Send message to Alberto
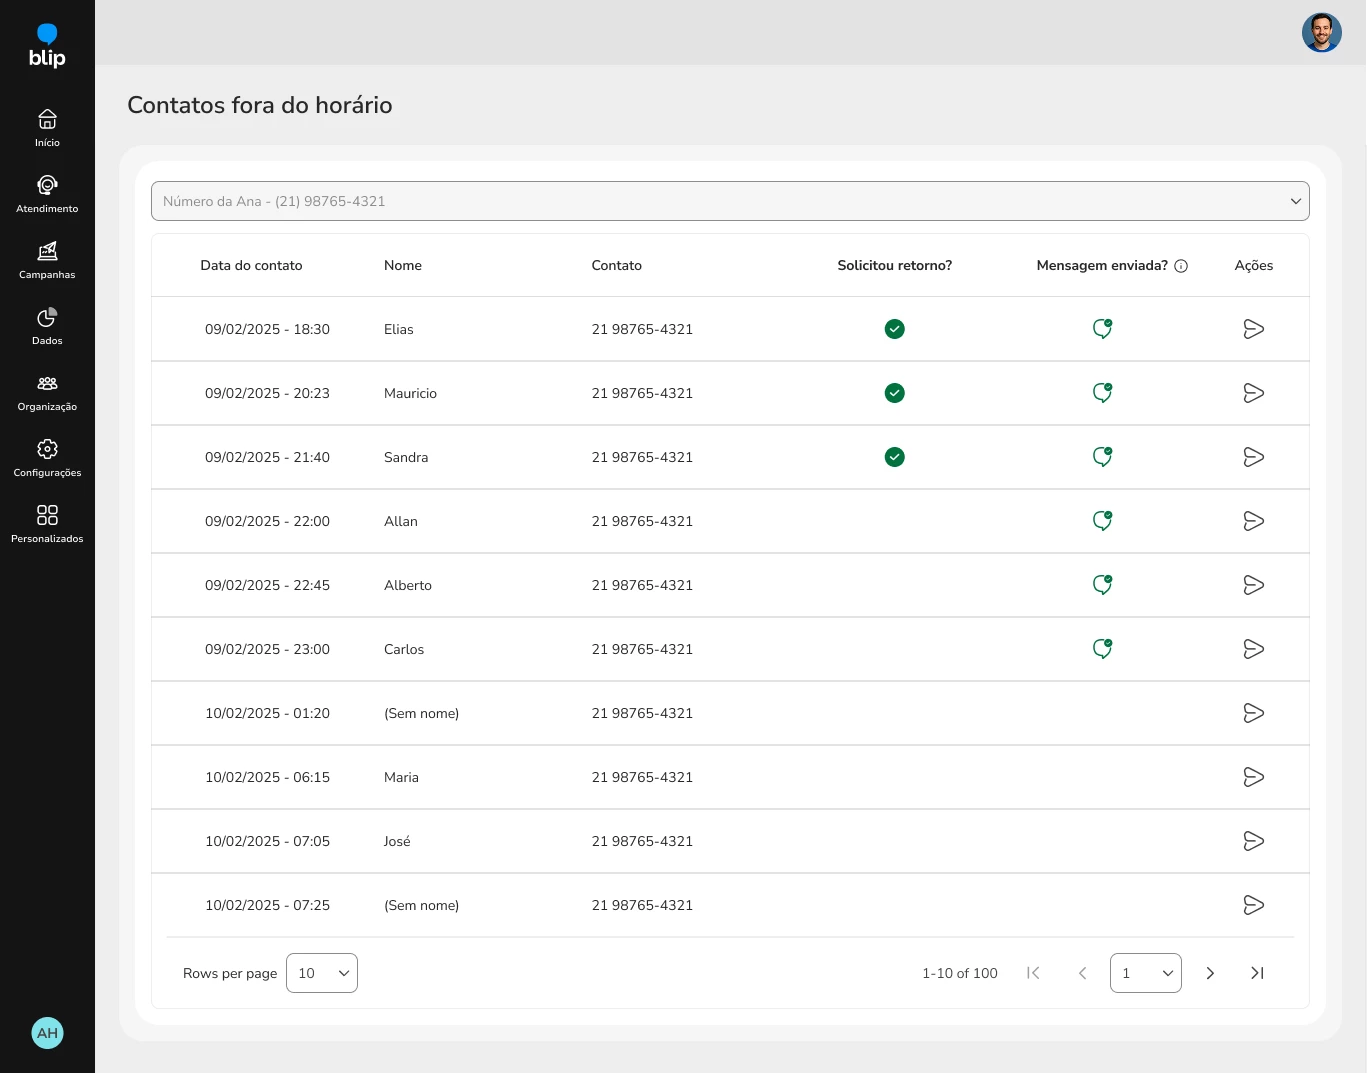The image size is (1367, 1073). 1254,585
